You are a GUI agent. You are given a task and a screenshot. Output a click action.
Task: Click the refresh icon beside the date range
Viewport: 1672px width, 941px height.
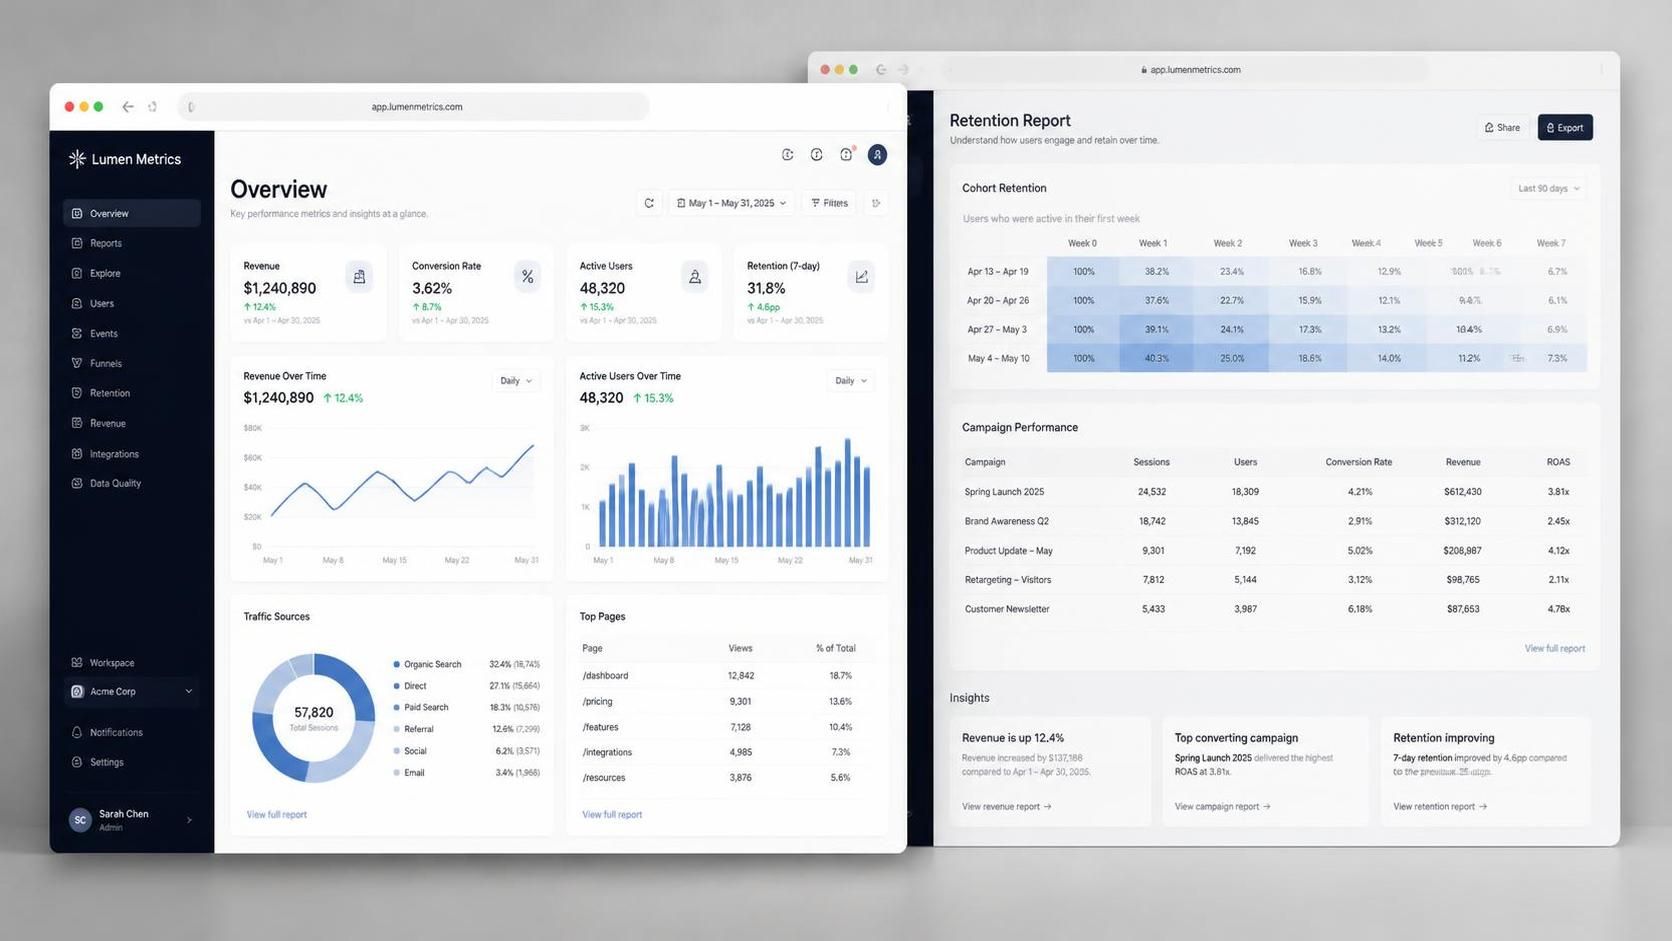[x=649, y=203]
